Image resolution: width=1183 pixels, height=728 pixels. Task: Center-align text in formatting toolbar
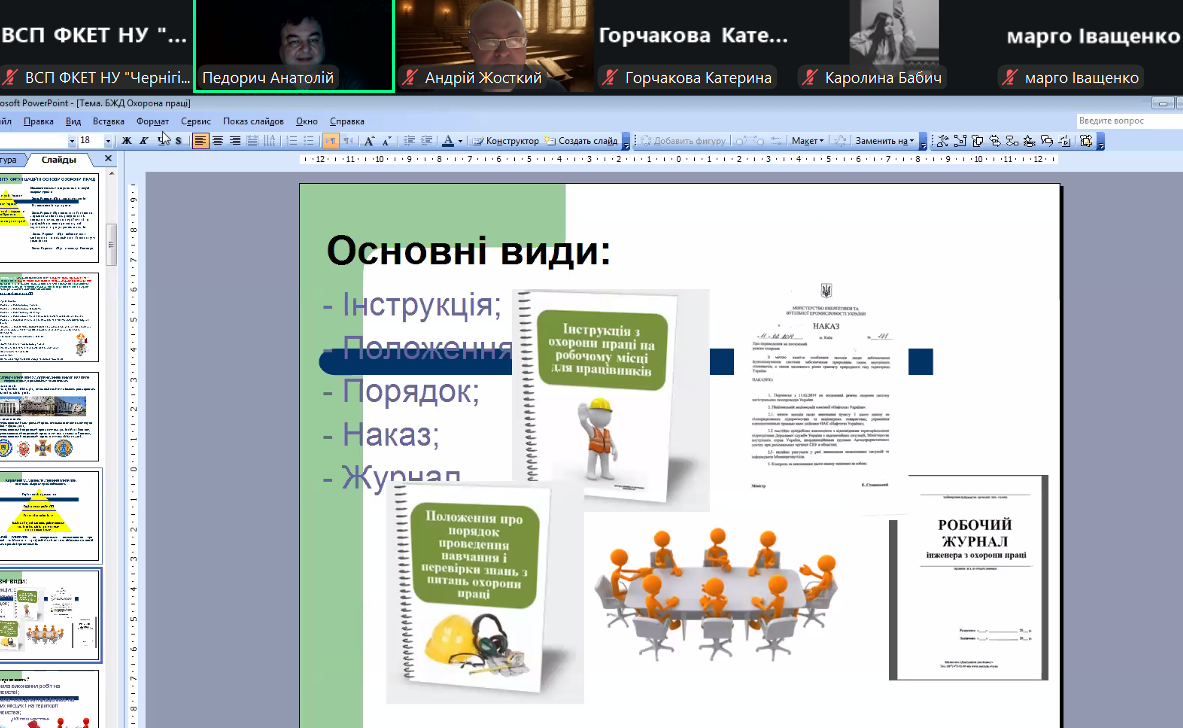pyautogui.click(x=218, y=141)
